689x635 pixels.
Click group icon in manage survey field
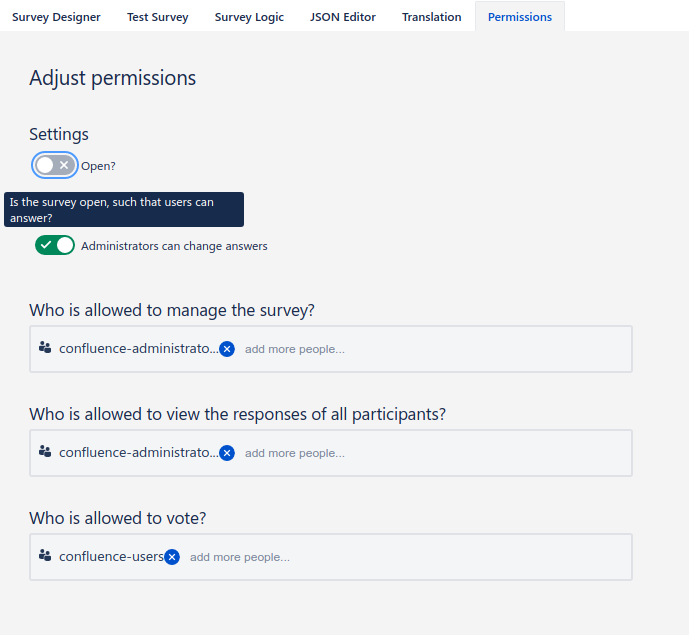[x=45, y=348]
